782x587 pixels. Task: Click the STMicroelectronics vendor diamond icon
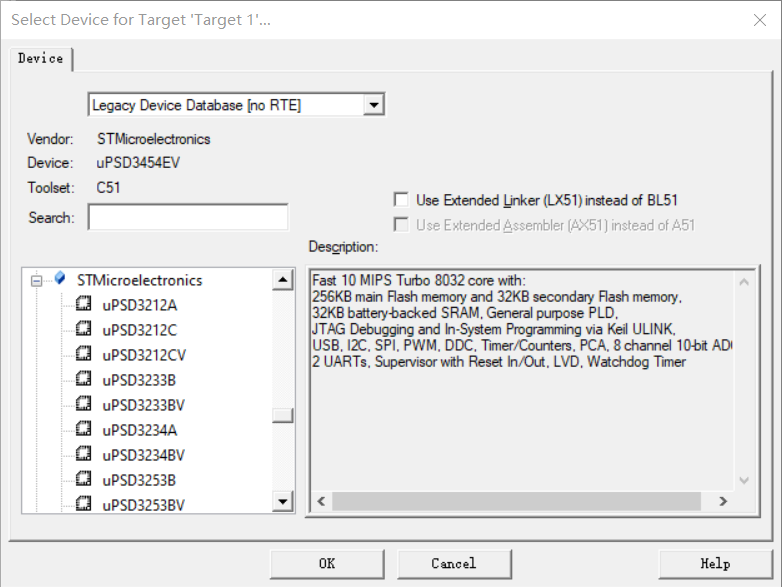[x=60, y=278]
